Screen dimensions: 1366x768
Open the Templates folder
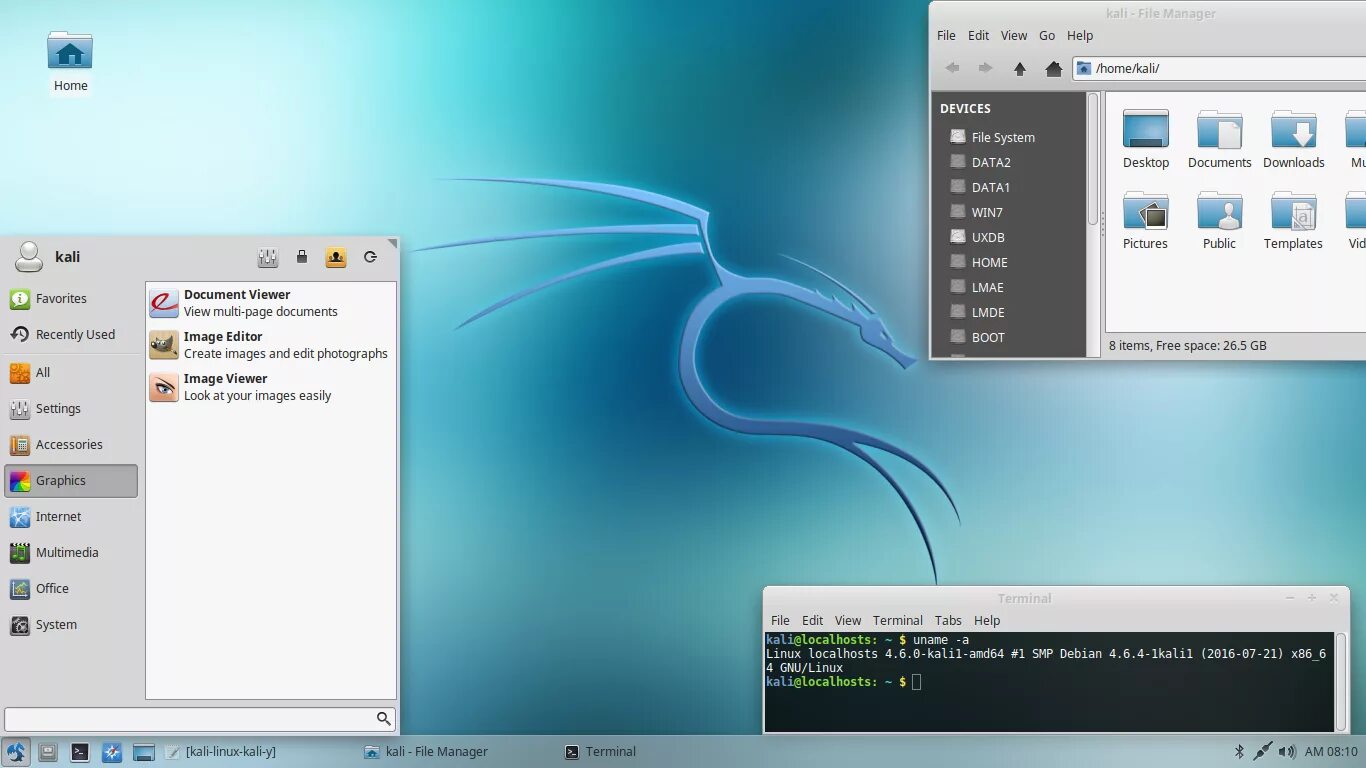click(x=1293, y=220)
